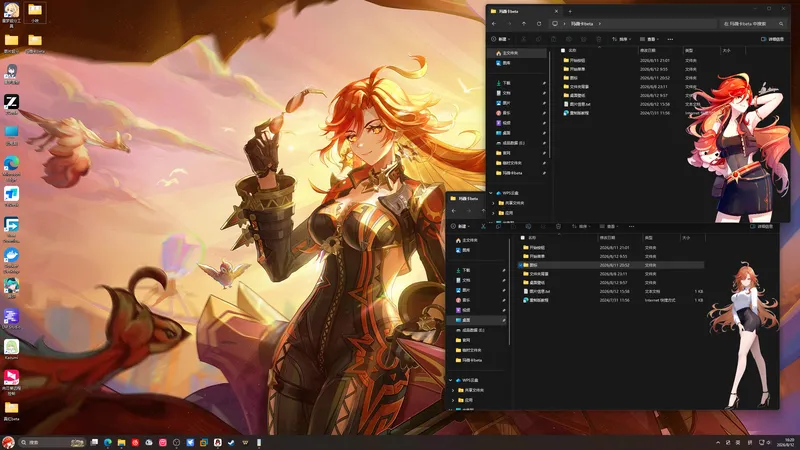Click Rename icon in upper Explorer toolbar
Screen dimensions: 800x450
[568, 39]
